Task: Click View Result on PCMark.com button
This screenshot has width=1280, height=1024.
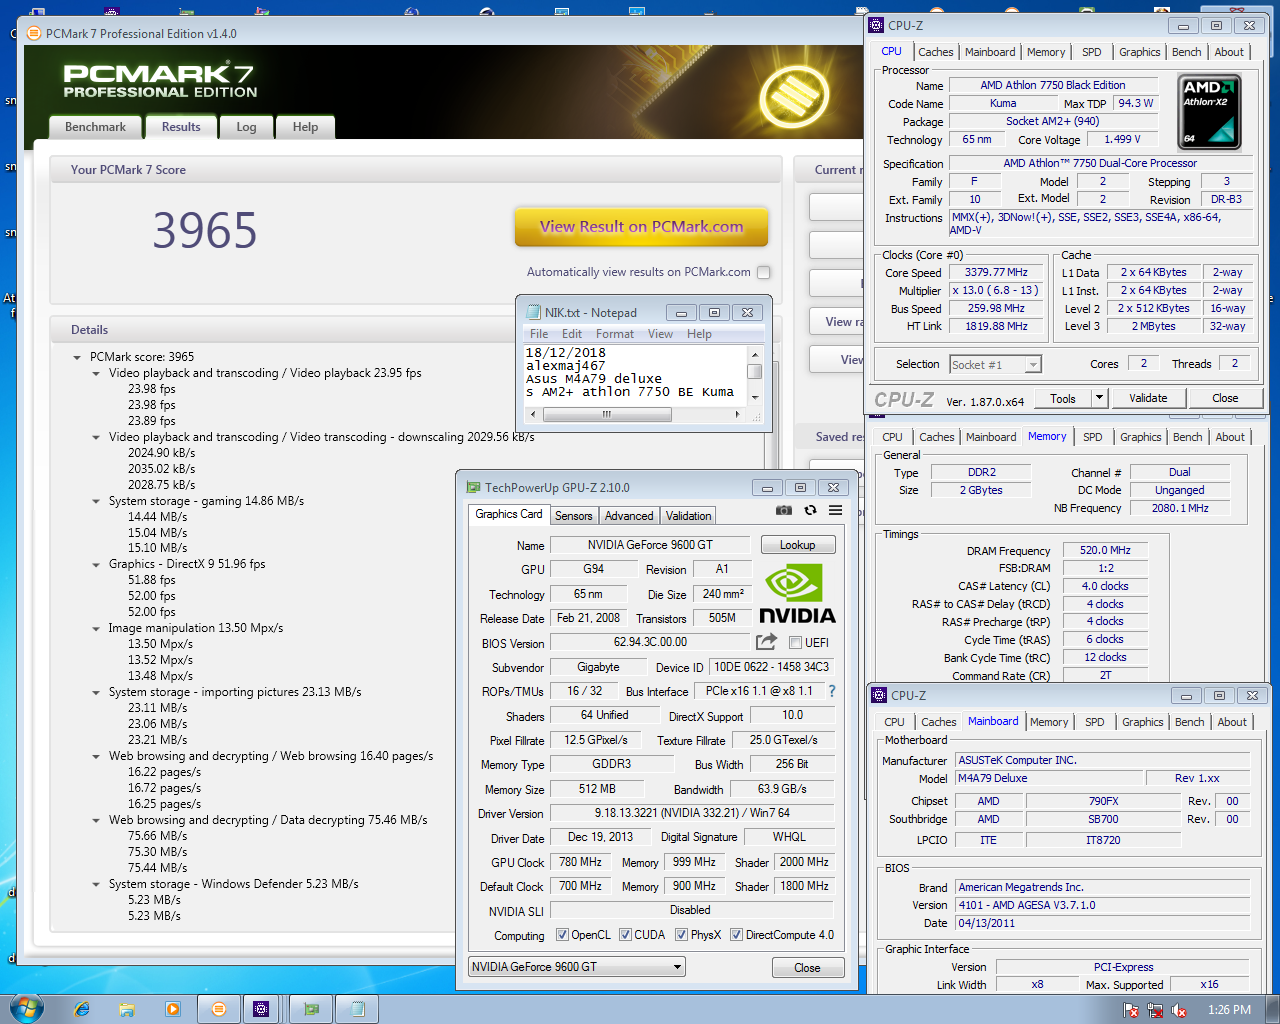Action: click(641, 226)
